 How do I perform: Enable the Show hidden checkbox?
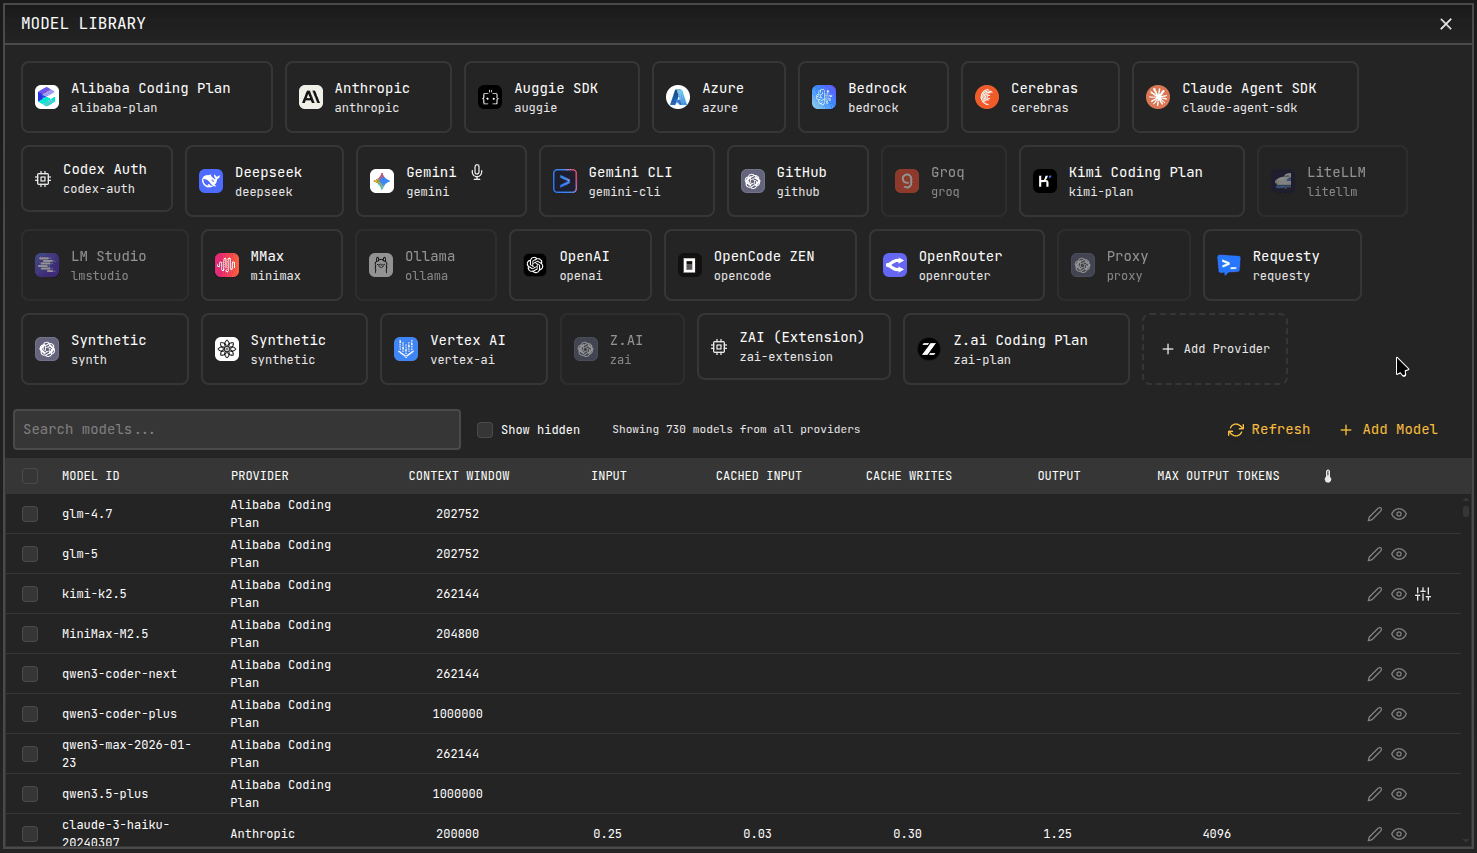pyautogui.click(x=485, y=430)
